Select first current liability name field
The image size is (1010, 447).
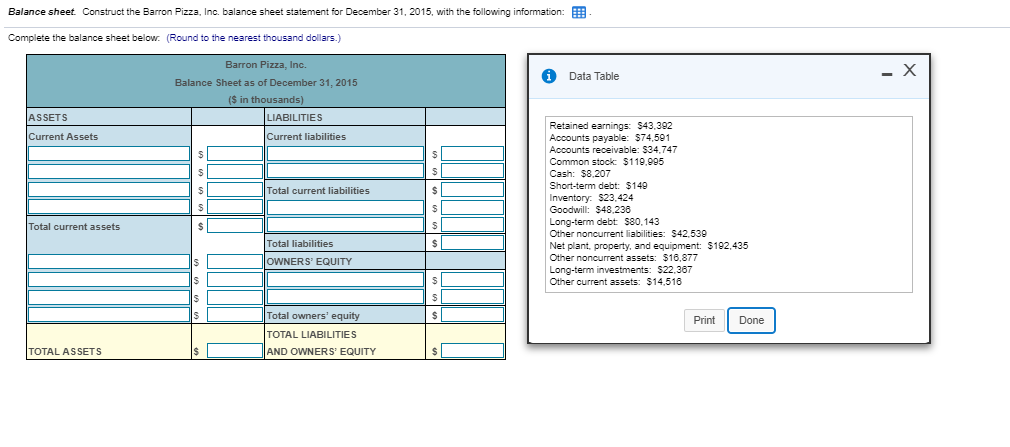345,153
